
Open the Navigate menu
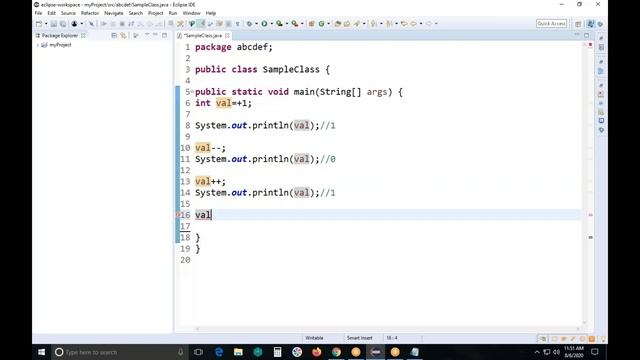113,13
